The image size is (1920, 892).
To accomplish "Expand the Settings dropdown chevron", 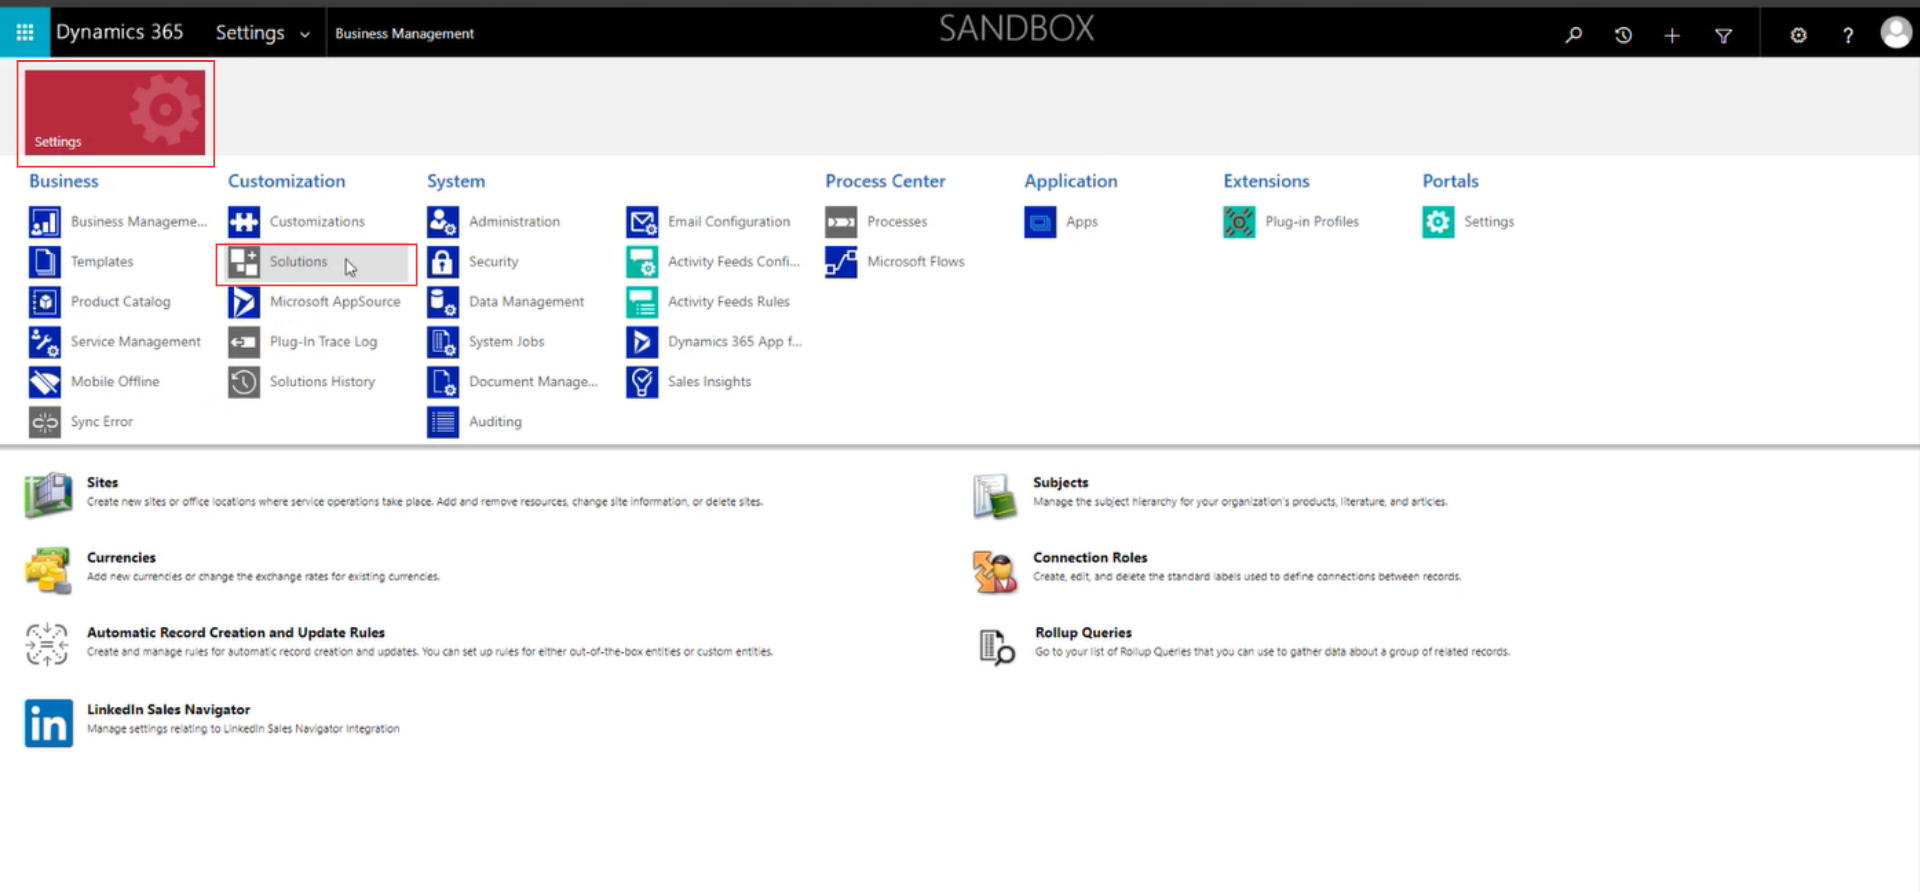I will coord(305,35).
